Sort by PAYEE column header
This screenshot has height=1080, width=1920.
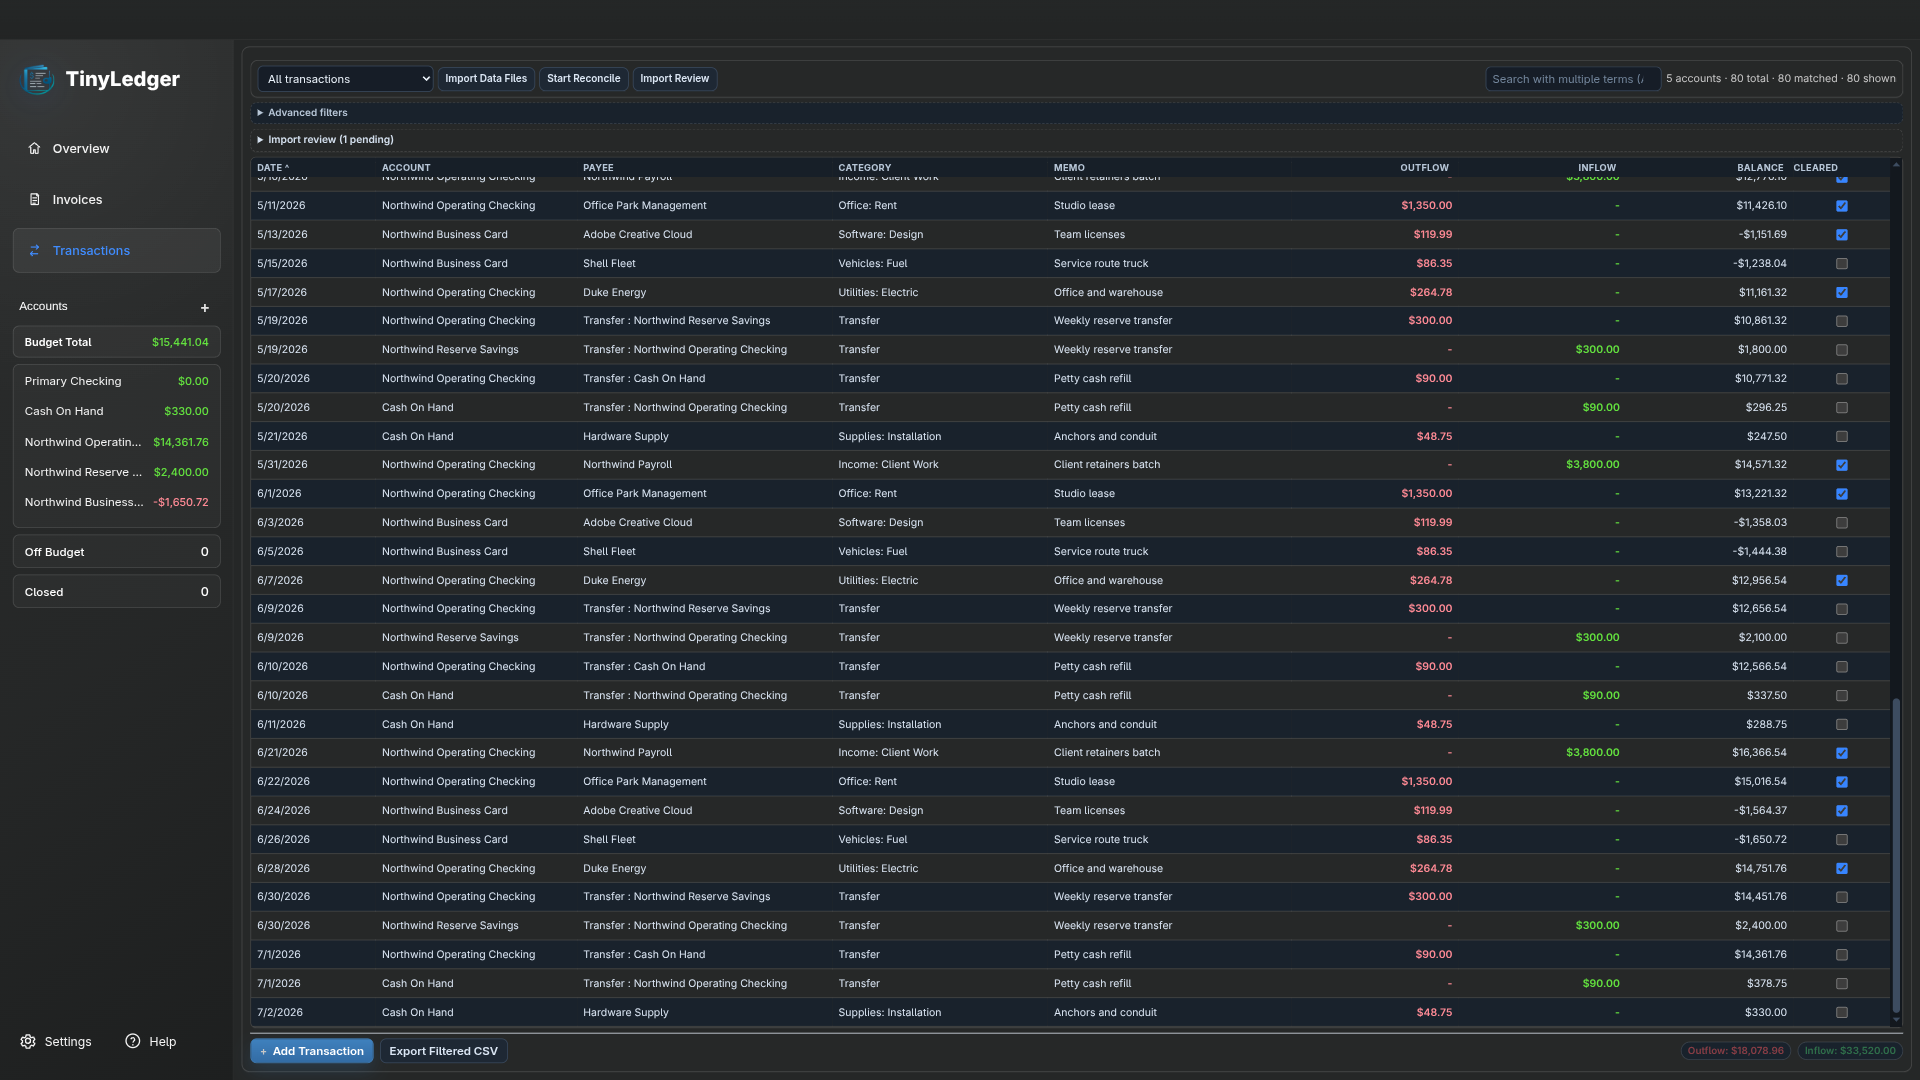[x=598, y=167]
